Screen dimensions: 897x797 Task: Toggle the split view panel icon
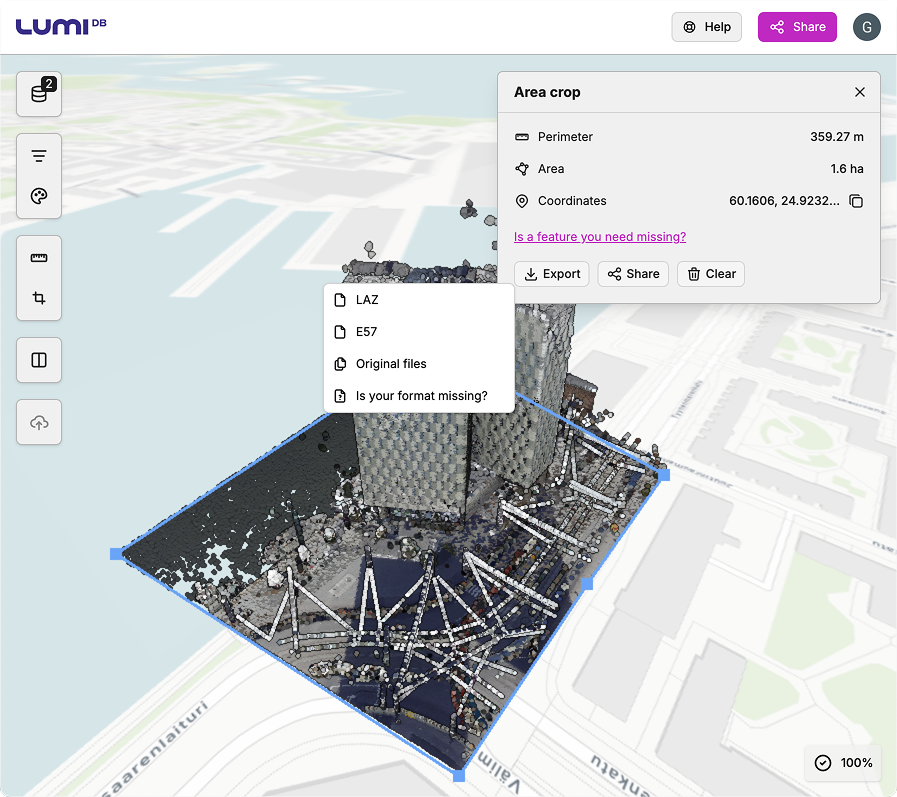coord(39,360)
